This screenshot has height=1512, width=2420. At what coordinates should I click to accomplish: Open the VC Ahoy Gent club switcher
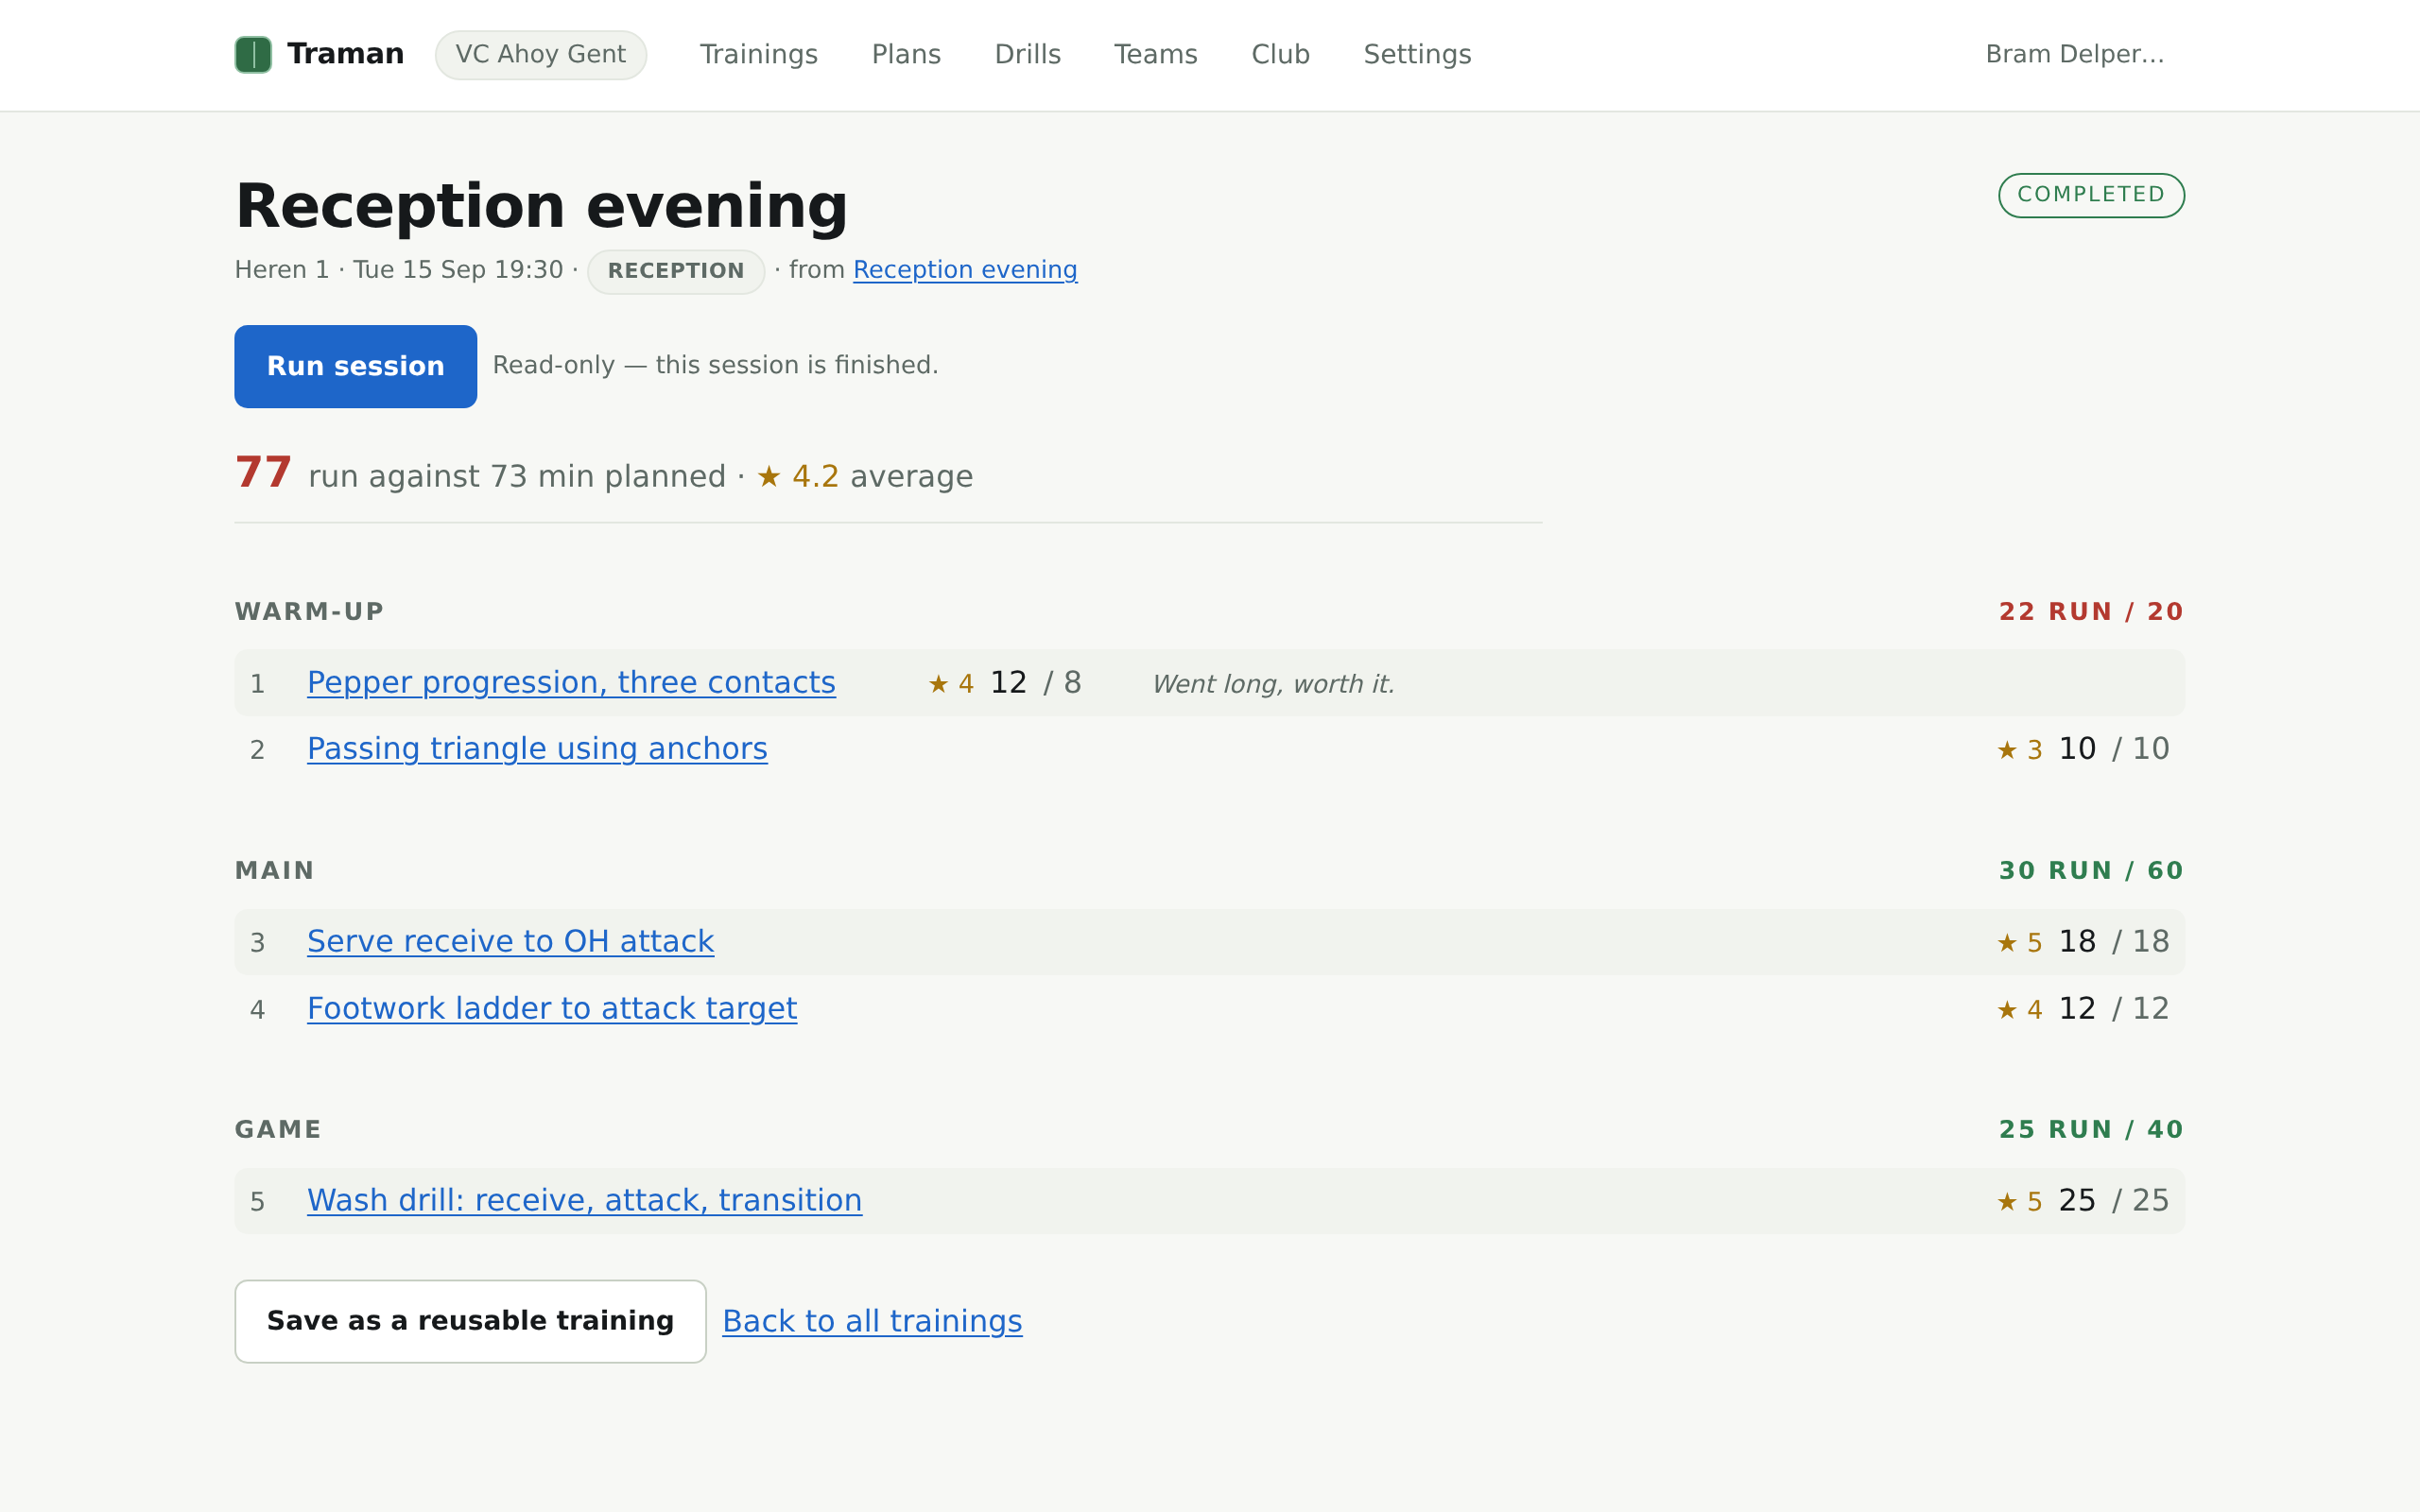pyautogui.click(x=540, y=55)
